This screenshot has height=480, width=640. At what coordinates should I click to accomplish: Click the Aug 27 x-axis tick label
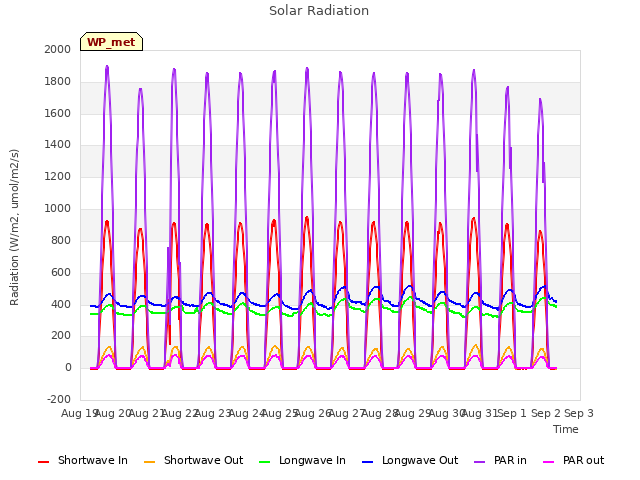point(346,413)
